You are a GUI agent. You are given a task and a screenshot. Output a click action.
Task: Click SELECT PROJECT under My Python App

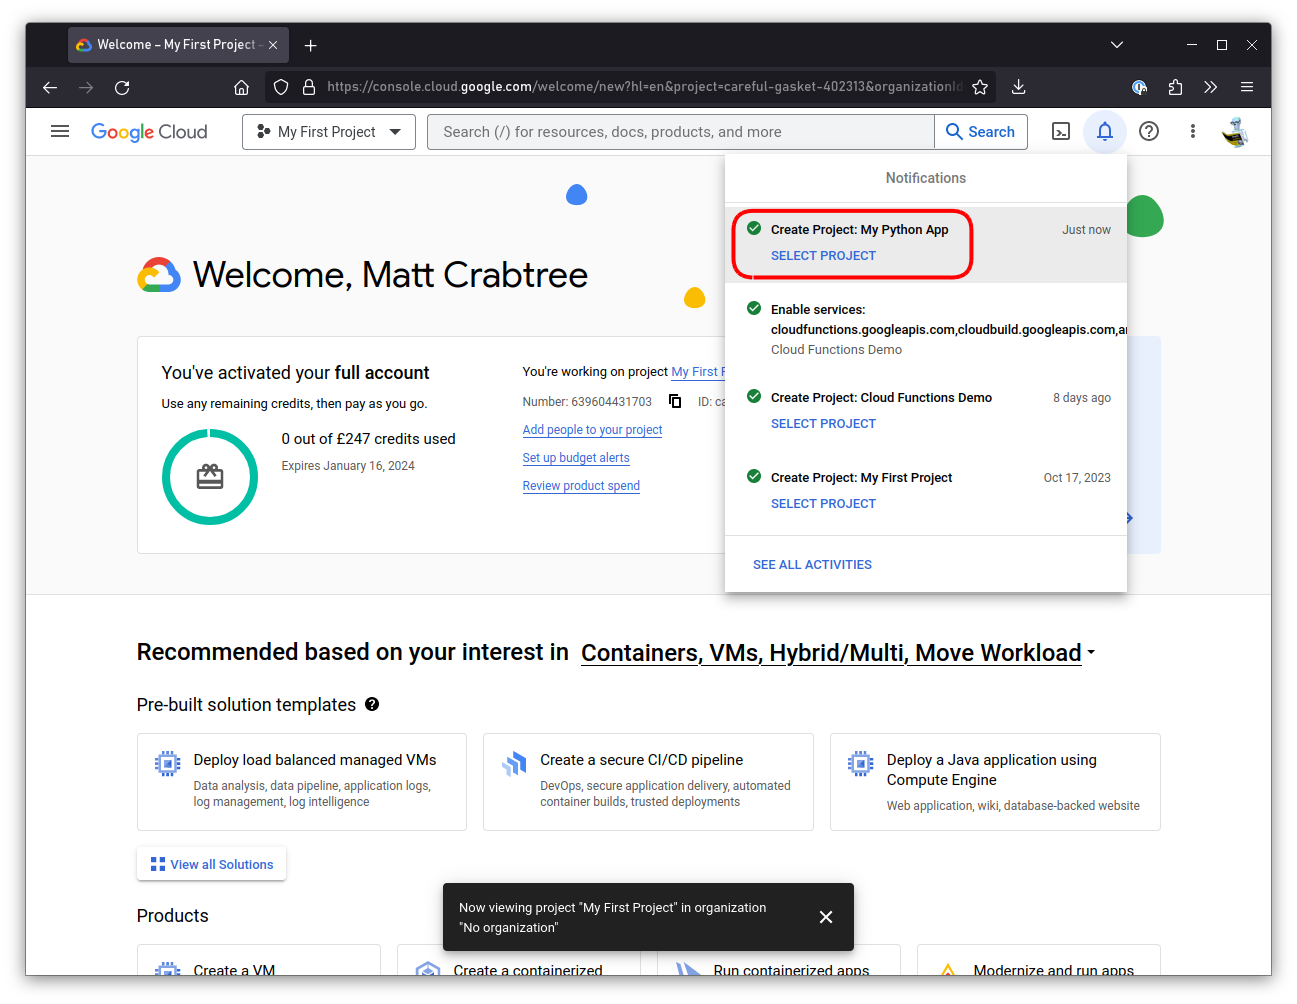click(823, 256)
